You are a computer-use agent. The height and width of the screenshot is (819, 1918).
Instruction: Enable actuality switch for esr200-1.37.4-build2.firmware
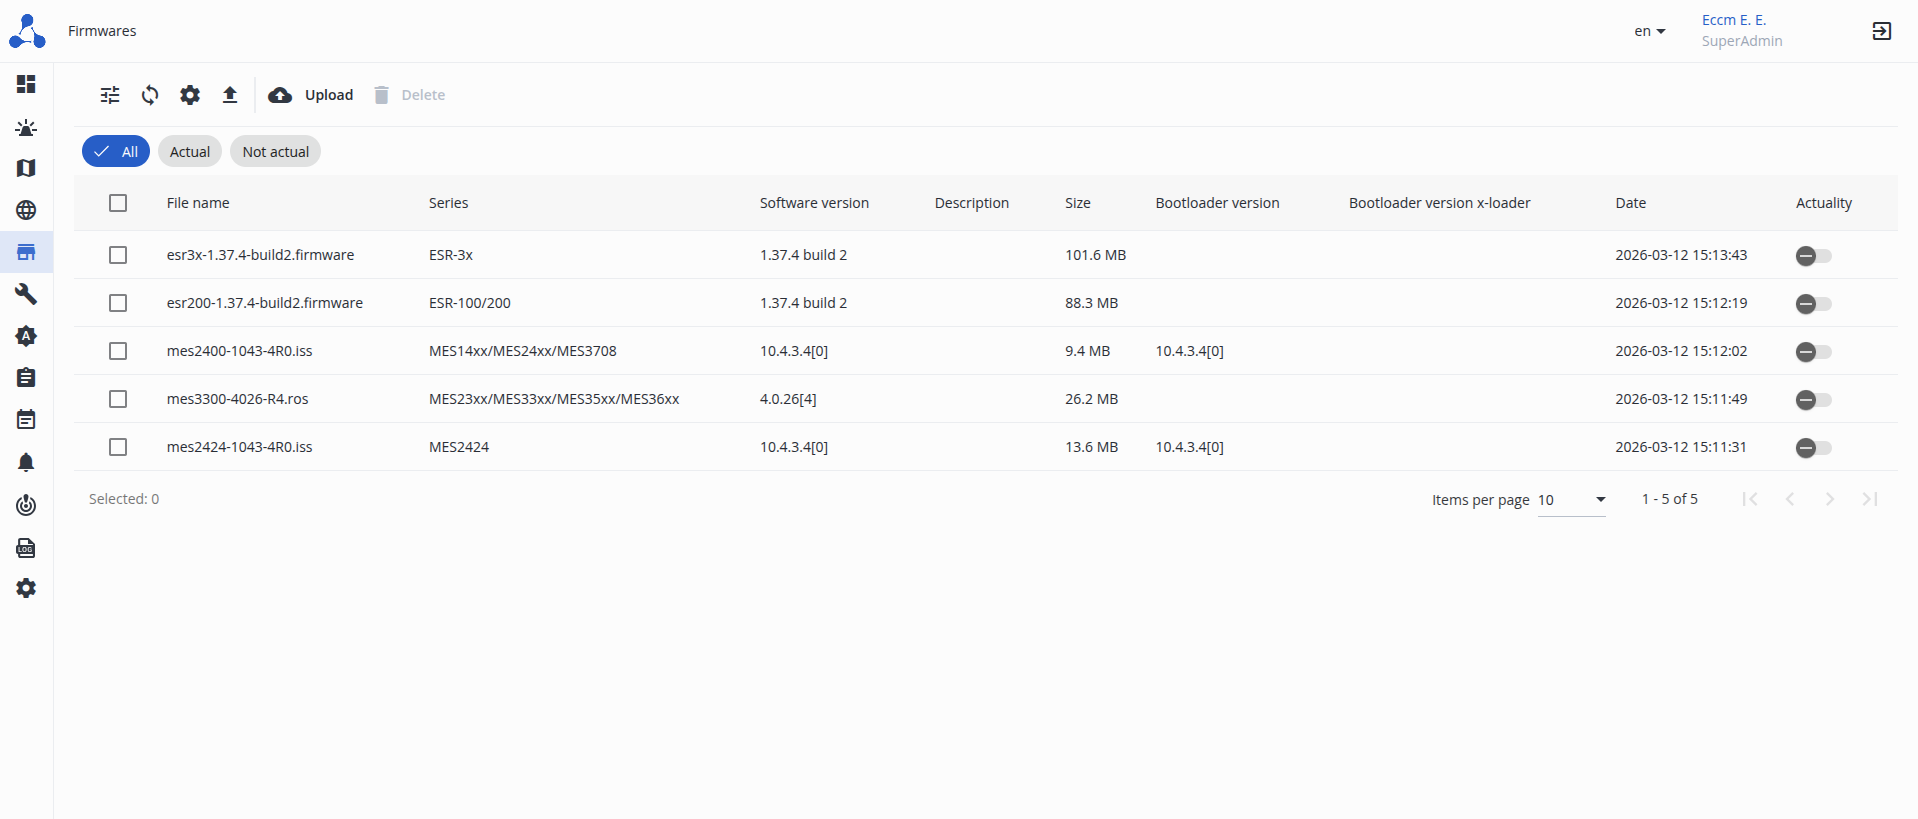1813,304
